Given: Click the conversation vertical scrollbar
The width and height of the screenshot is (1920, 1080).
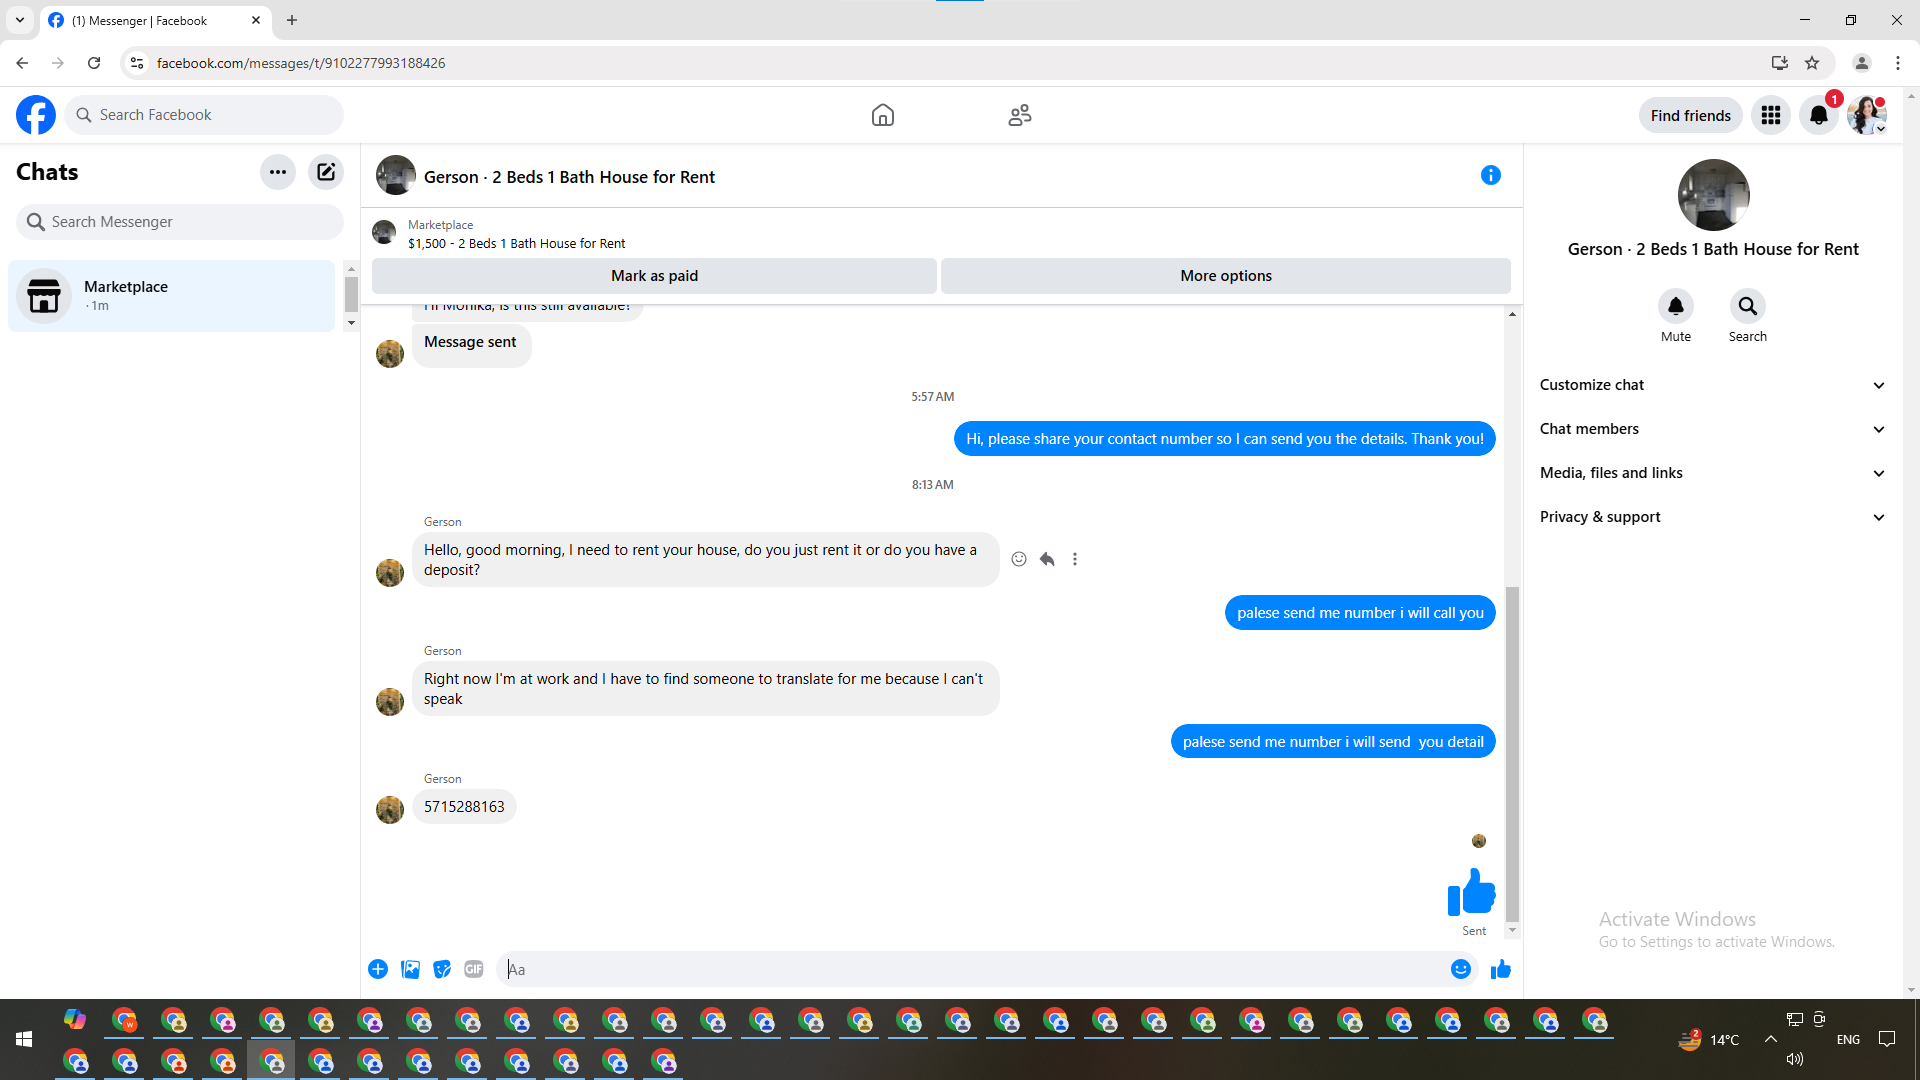Looking at the screenshot, I should (1512, 754).
